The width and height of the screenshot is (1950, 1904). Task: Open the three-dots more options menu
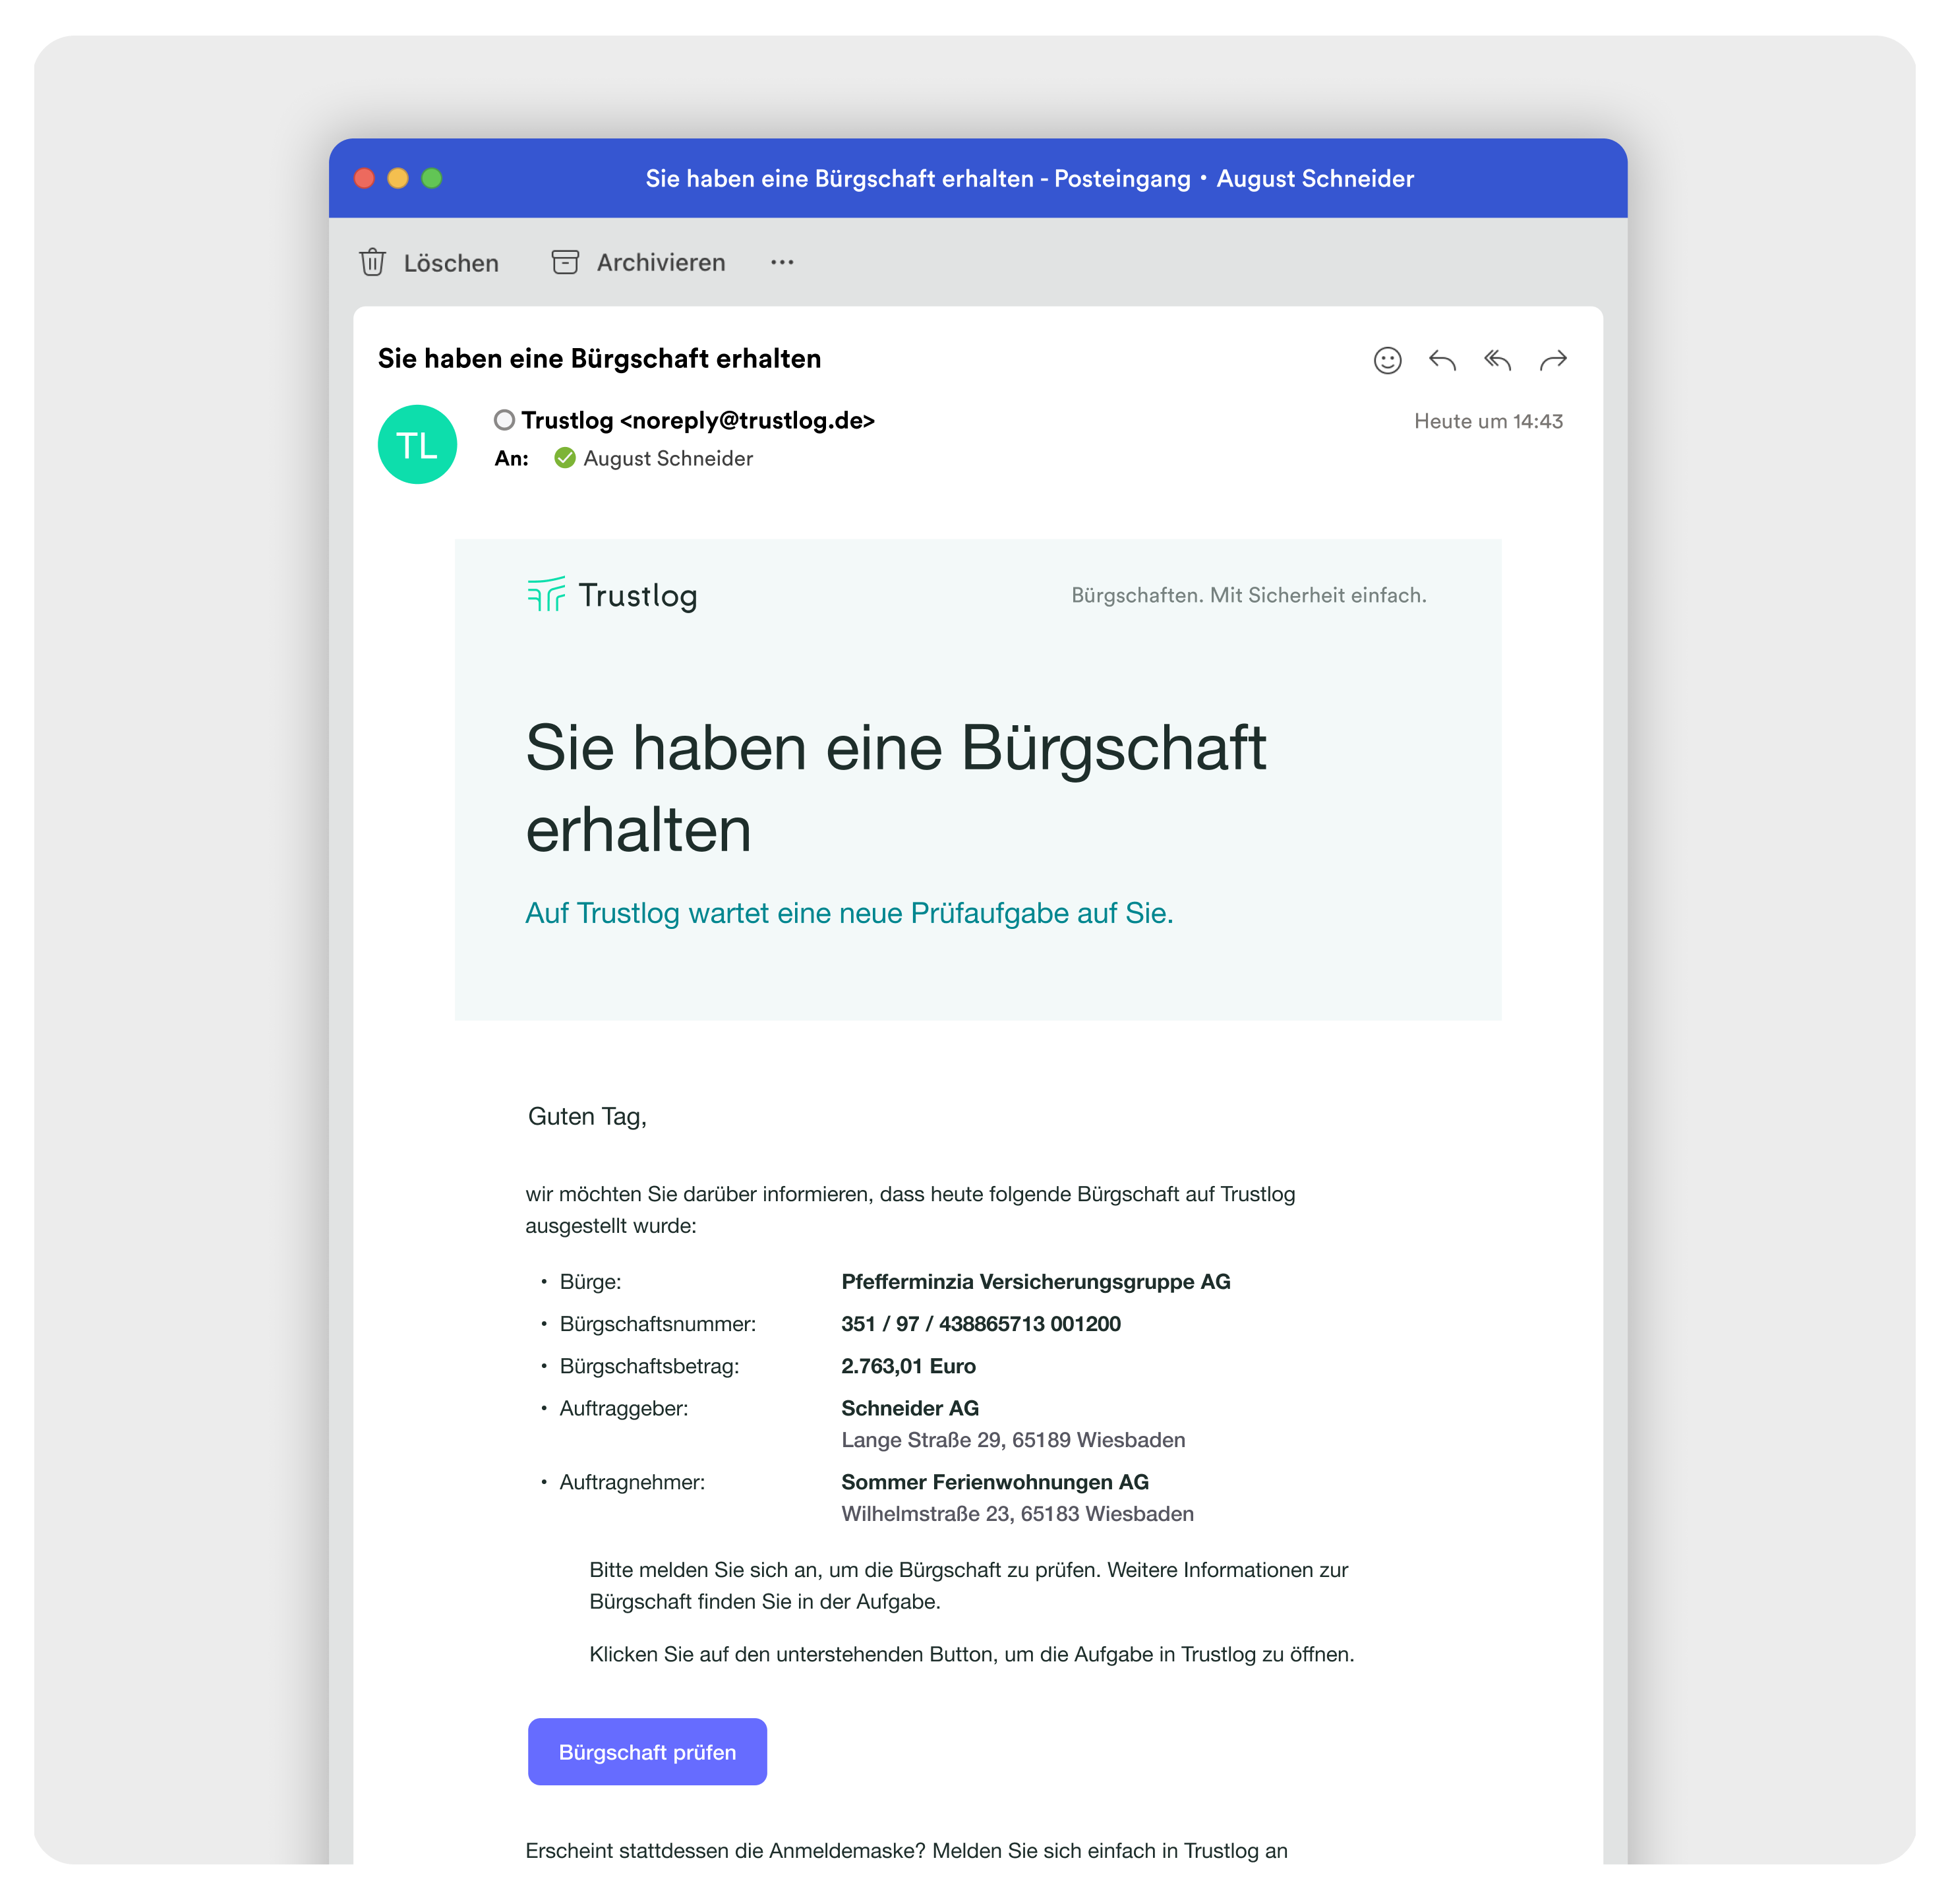click(x=782, y=262)
